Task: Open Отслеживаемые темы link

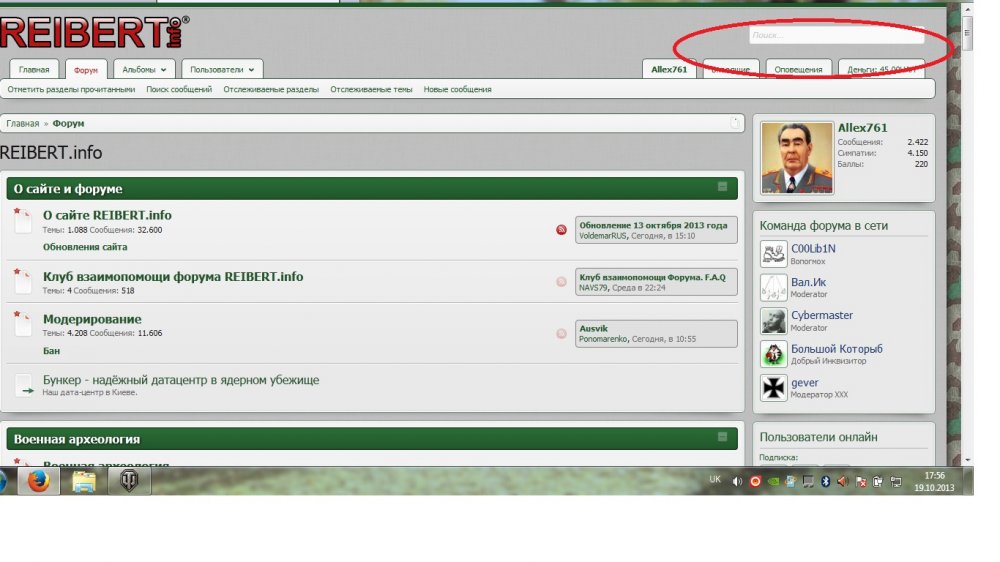Action: click(371, 89)
